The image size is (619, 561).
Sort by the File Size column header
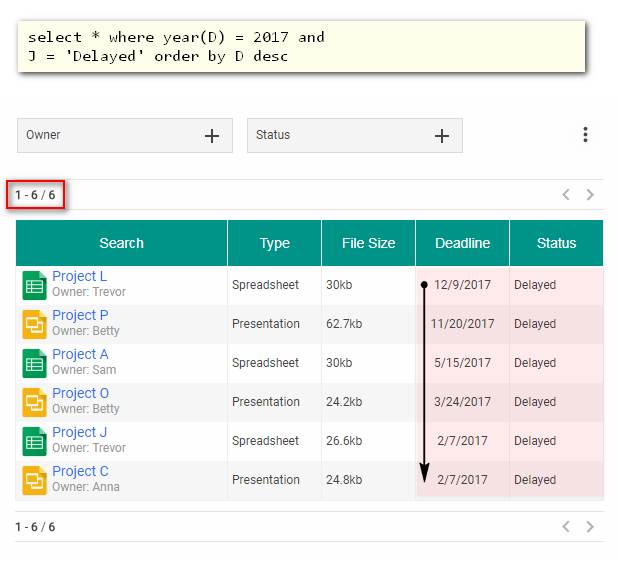coord(368,243)
